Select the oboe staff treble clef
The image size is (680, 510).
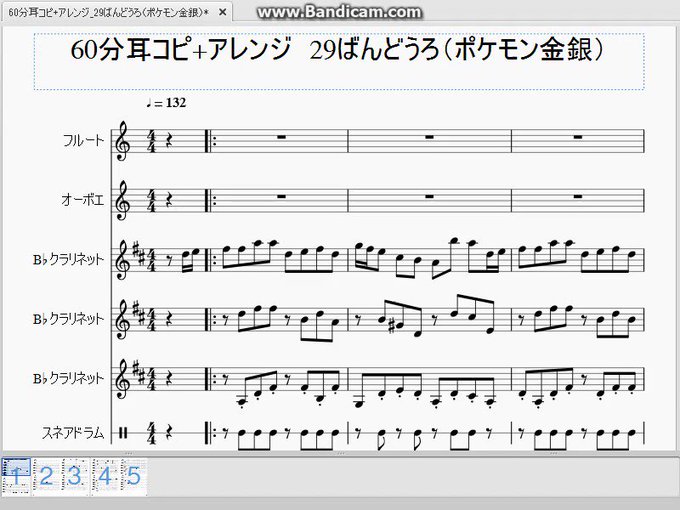click(x=123, y=200)
